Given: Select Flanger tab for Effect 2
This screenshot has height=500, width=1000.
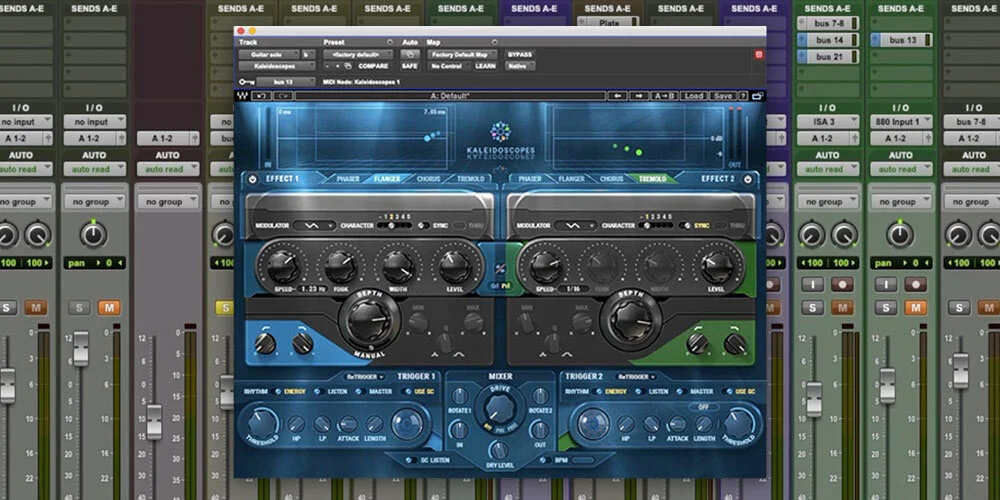Looking at the screenshot, I should click(x=571, y=179).
